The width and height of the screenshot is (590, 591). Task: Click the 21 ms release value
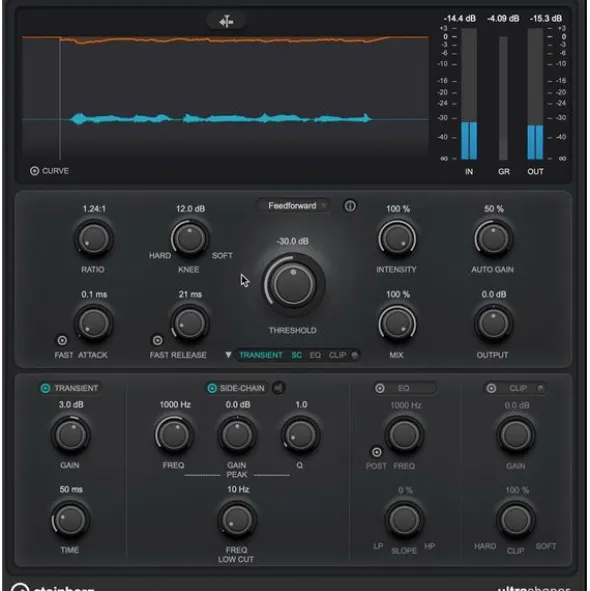tap(190, 294)
